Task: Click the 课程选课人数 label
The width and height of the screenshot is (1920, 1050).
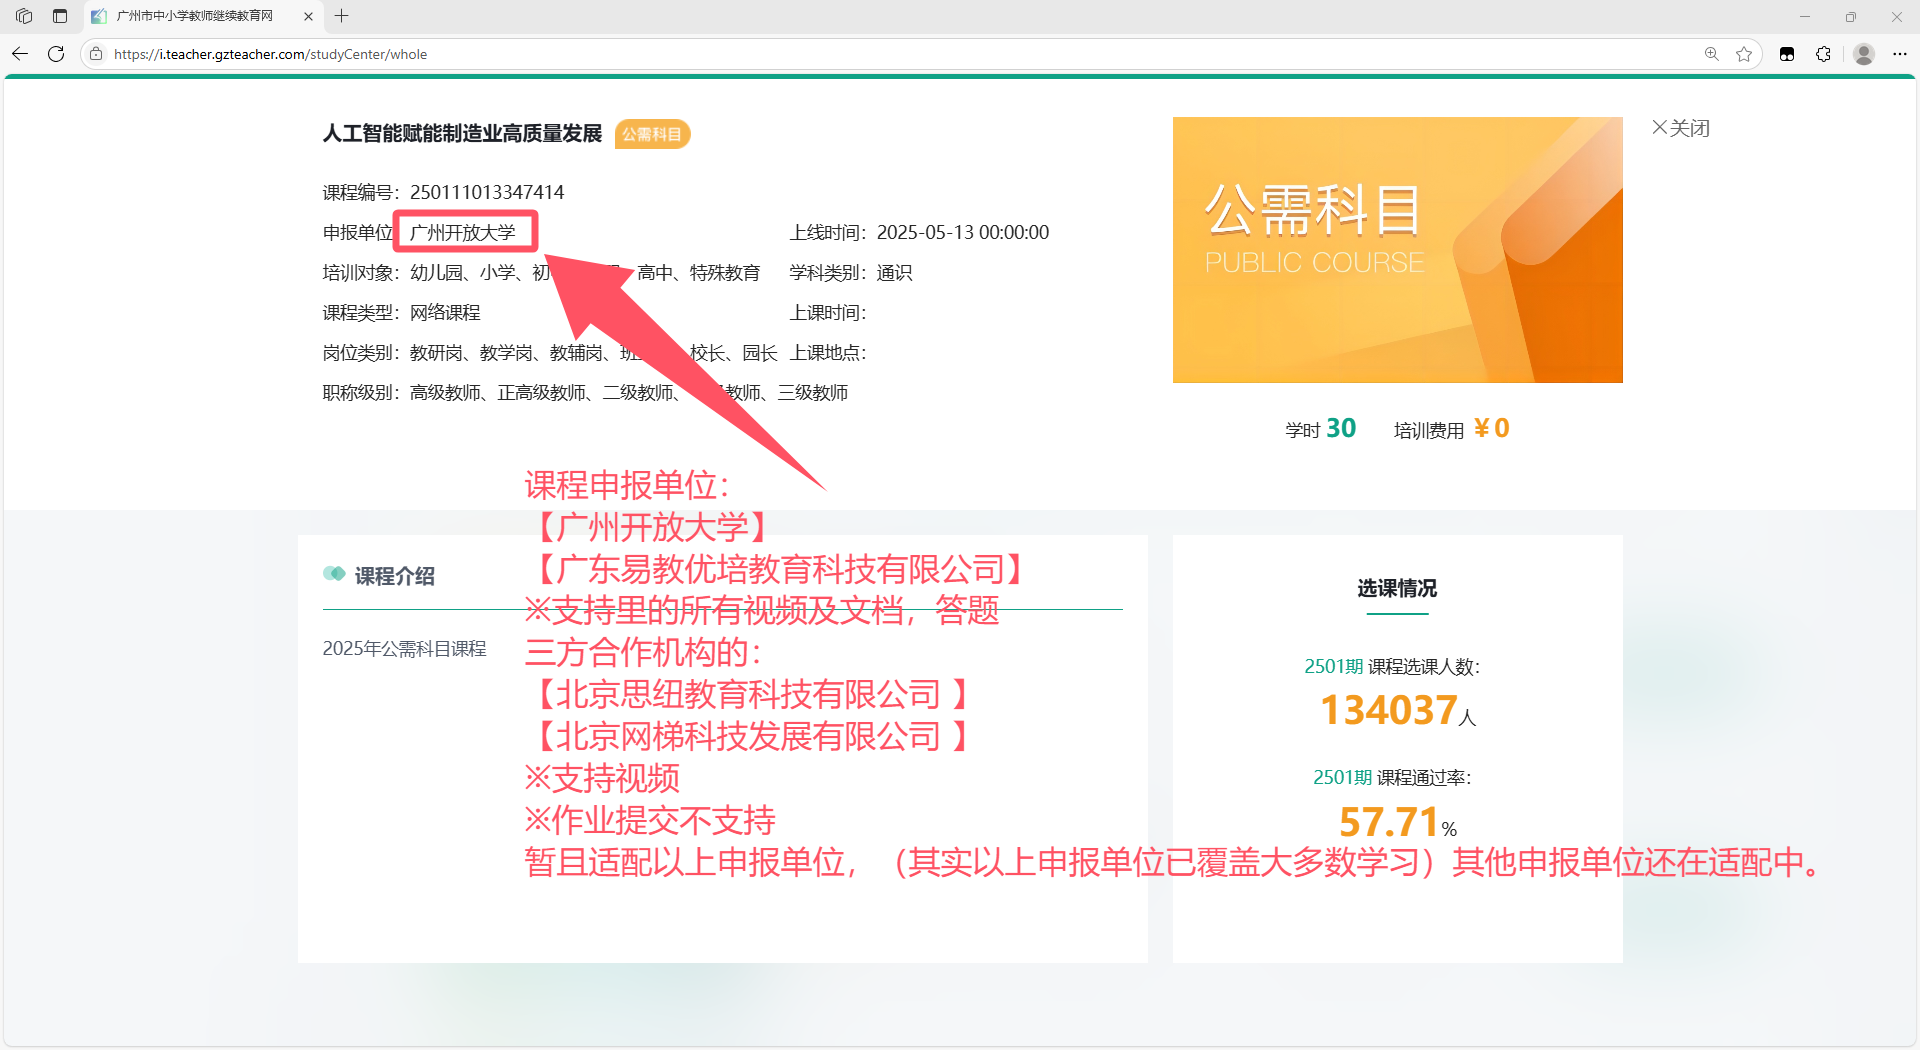Action: (1424, 667)
